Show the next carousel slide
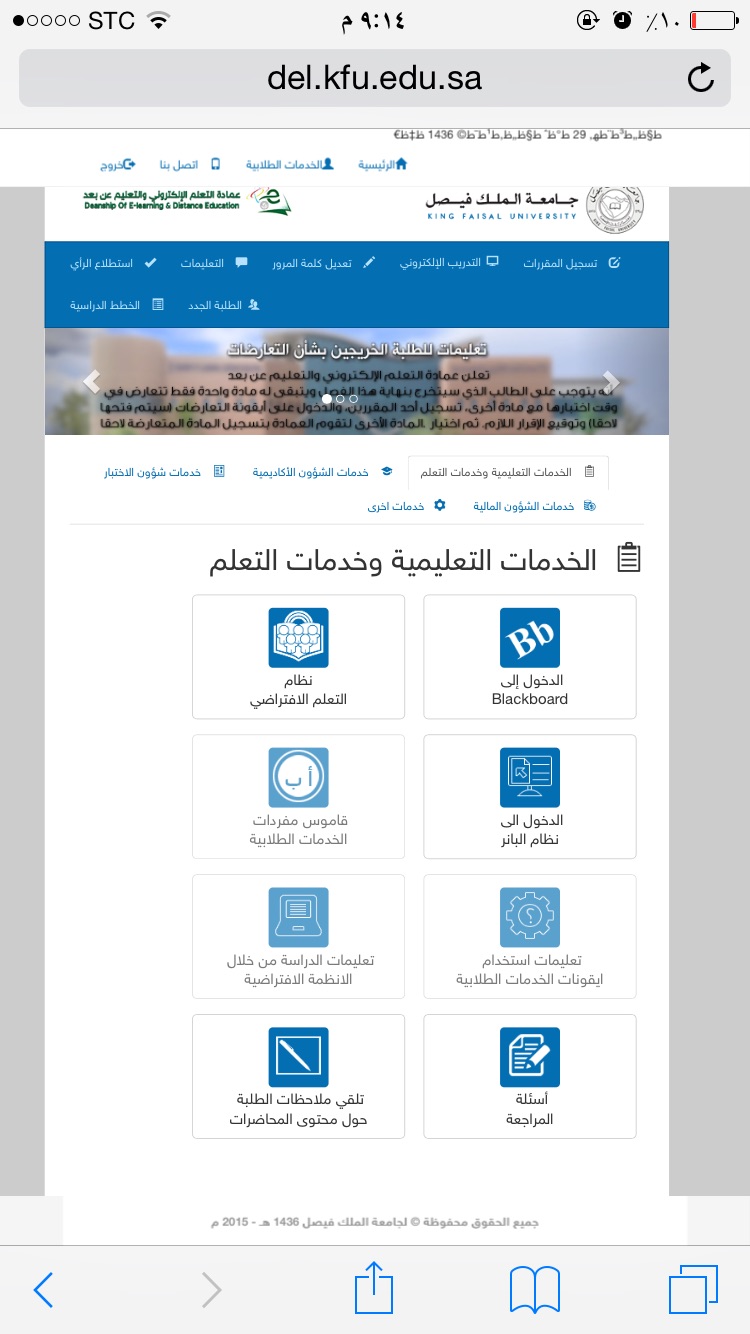The height and width of the screenshot is (1334, 750). [x=612, y=381]
